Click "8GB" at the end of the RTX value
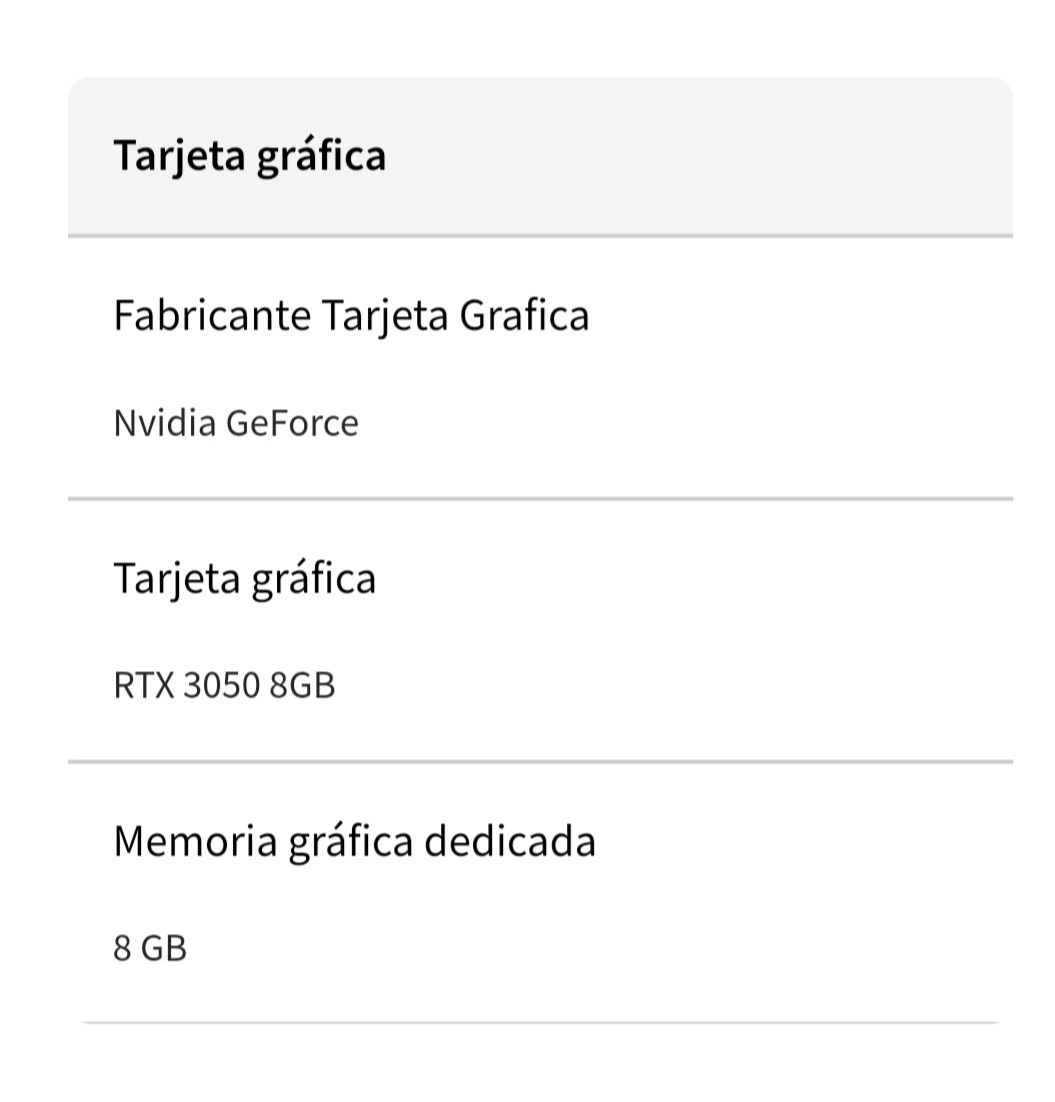This screenshot has height=1102, width=1055. pyautogui.click(x=302, y=686)
